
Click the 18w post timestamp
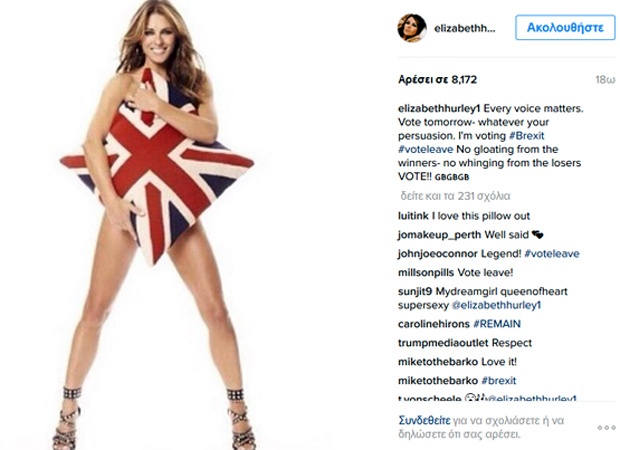point(605,80)
